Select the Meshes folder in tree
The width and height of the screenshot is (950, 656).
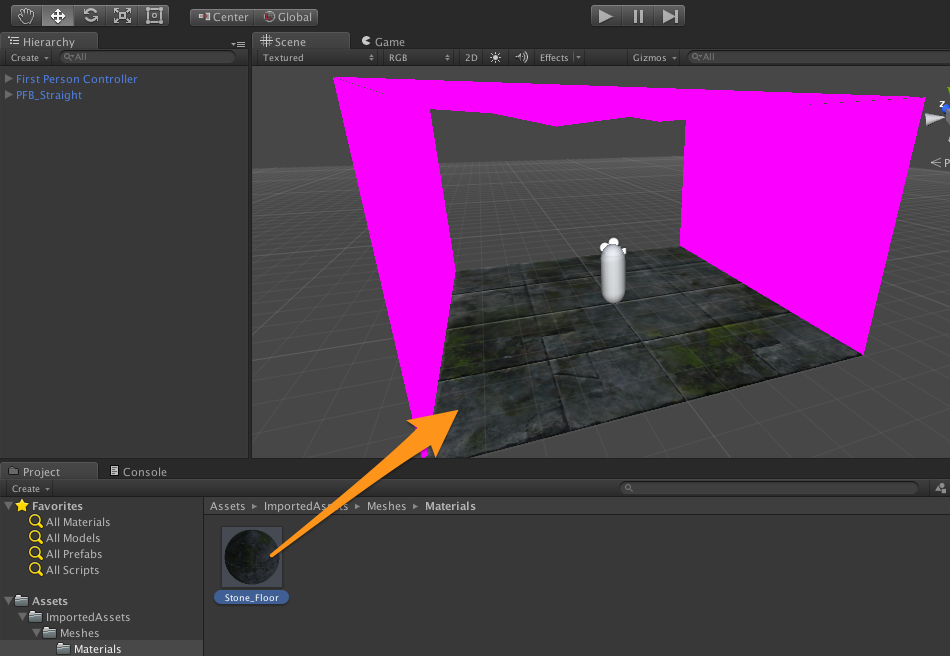point(72,632)
